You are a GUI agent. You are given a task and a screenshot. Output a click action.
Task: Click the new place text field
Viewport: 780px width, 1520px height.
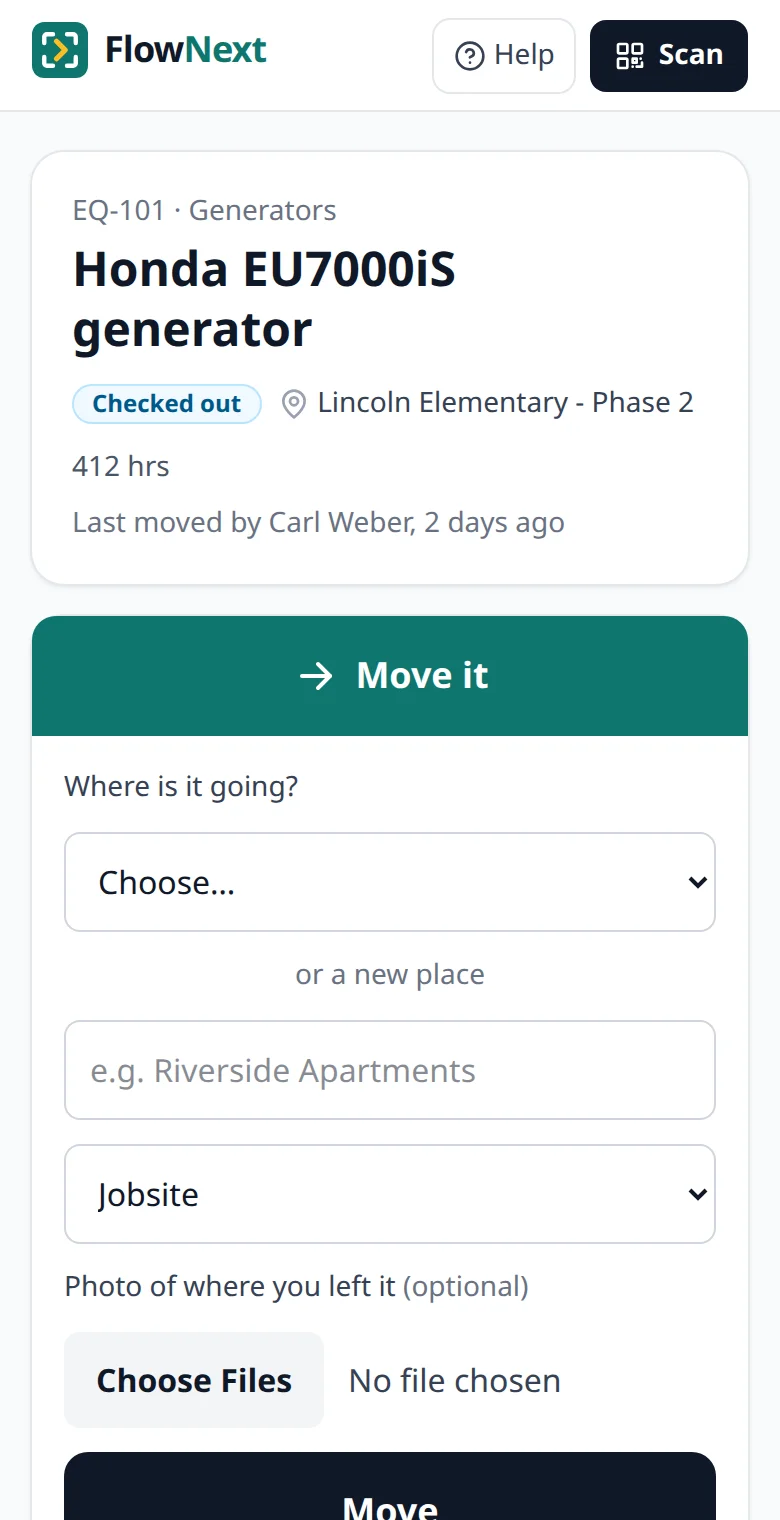(390, 1070)
